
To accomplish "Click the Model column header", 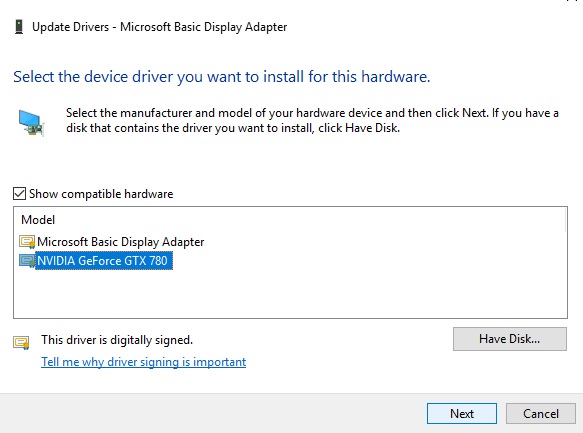I will pos(38,220).
